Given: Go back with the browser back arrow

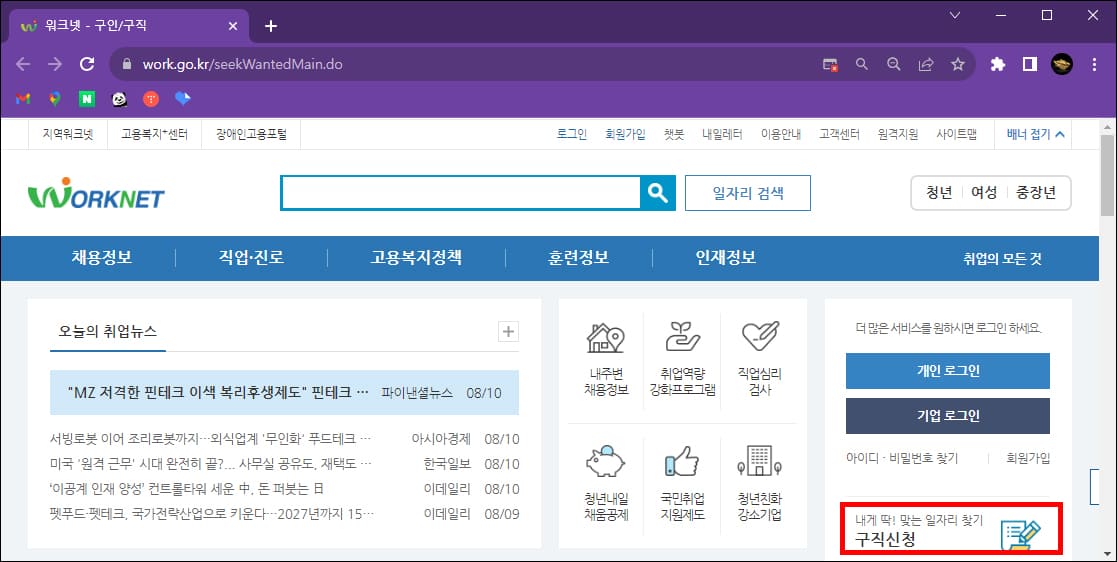Looking at the screenshot, I should [23, 64].
